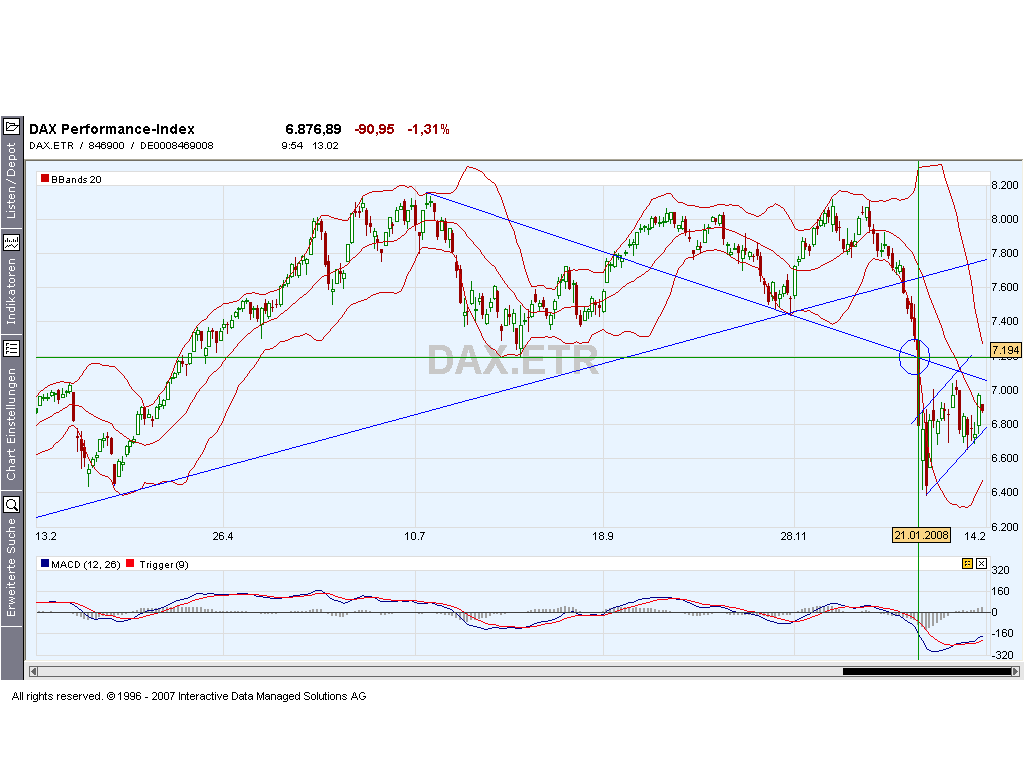The width and height of the screenshot is (1024, 768).
Task: Click the scrollbar right arrow
Action: tap(1016, 671)
